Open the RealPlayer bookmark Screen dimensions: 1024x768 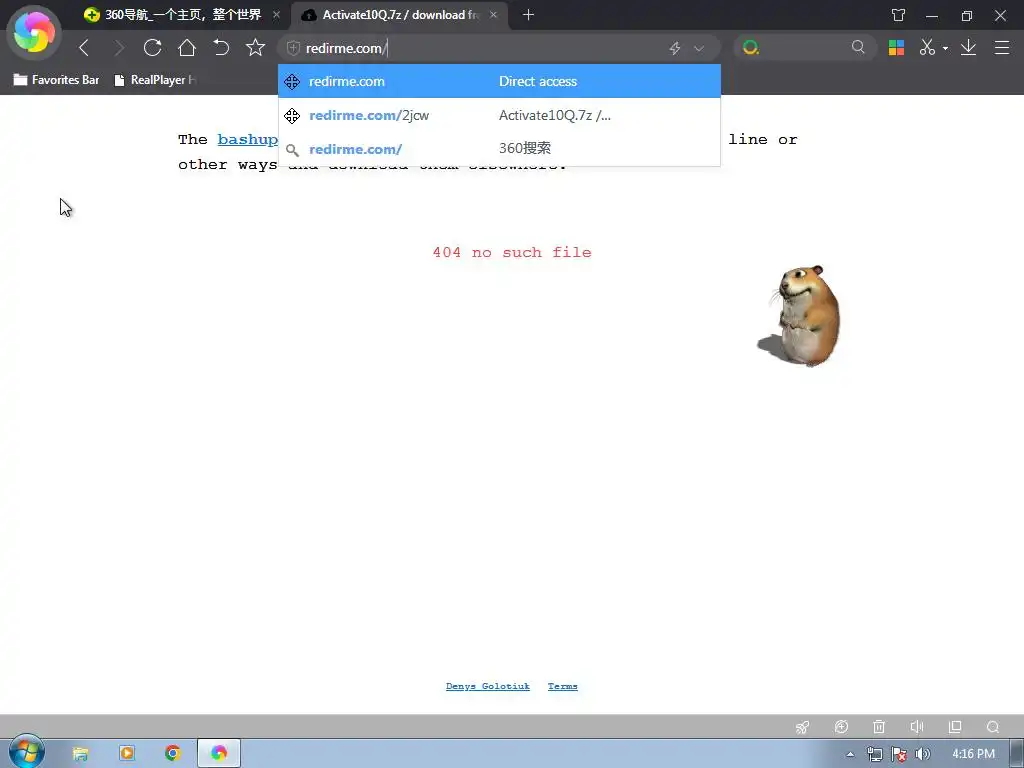pos(155,80)
